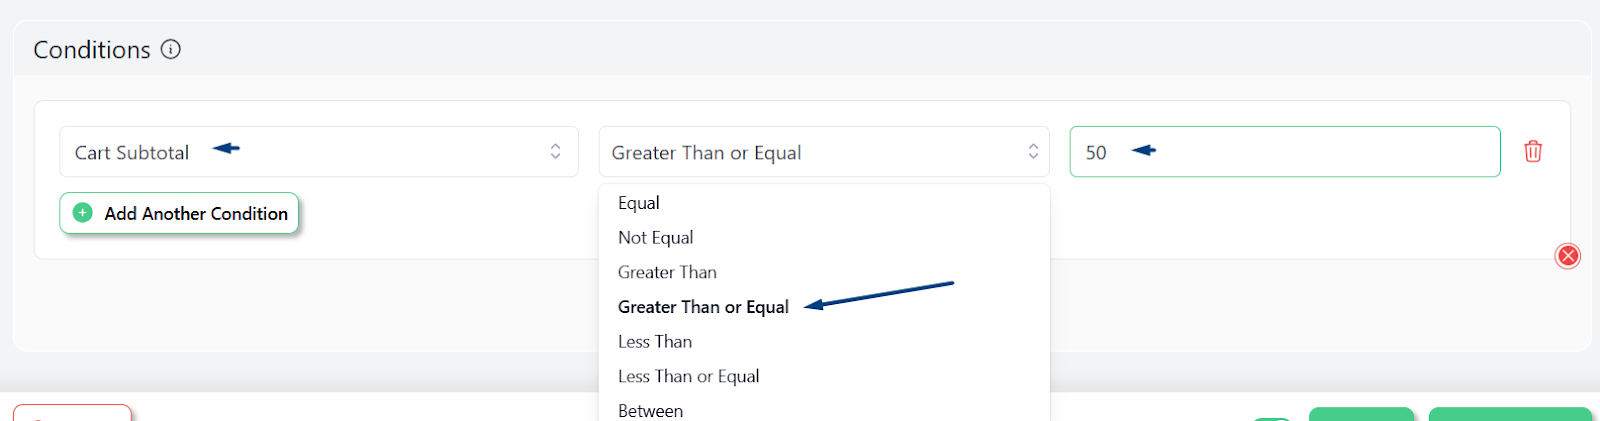Click the red circled X remove icon
Viewport: 1600px width, 421px height.
1568,256
